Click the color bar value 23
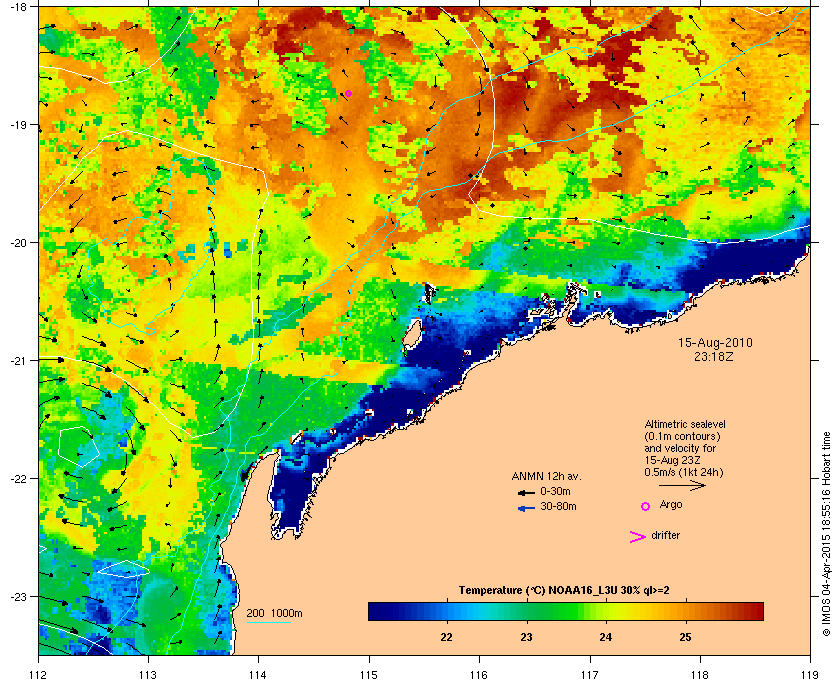Image resolution: width=840 pixels, height=680 pixels. pyautogui.click(x=527, y=637)
